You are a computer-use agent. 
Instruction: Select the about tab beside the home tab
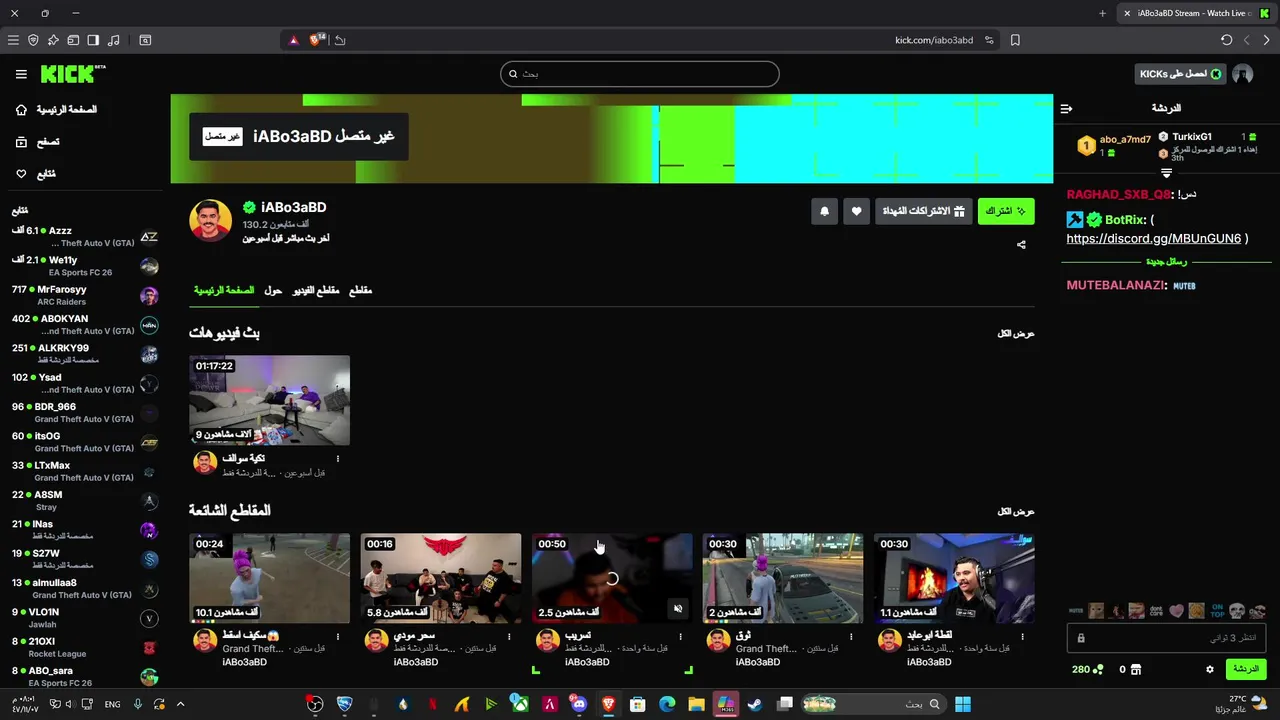[273, 290]
